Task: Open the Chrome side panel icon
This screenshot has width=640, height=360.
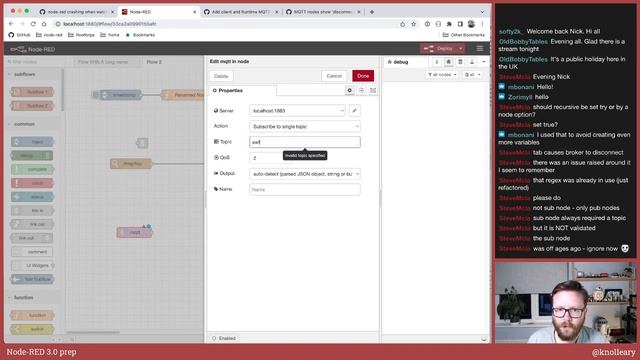Action: tap(460, 24)
